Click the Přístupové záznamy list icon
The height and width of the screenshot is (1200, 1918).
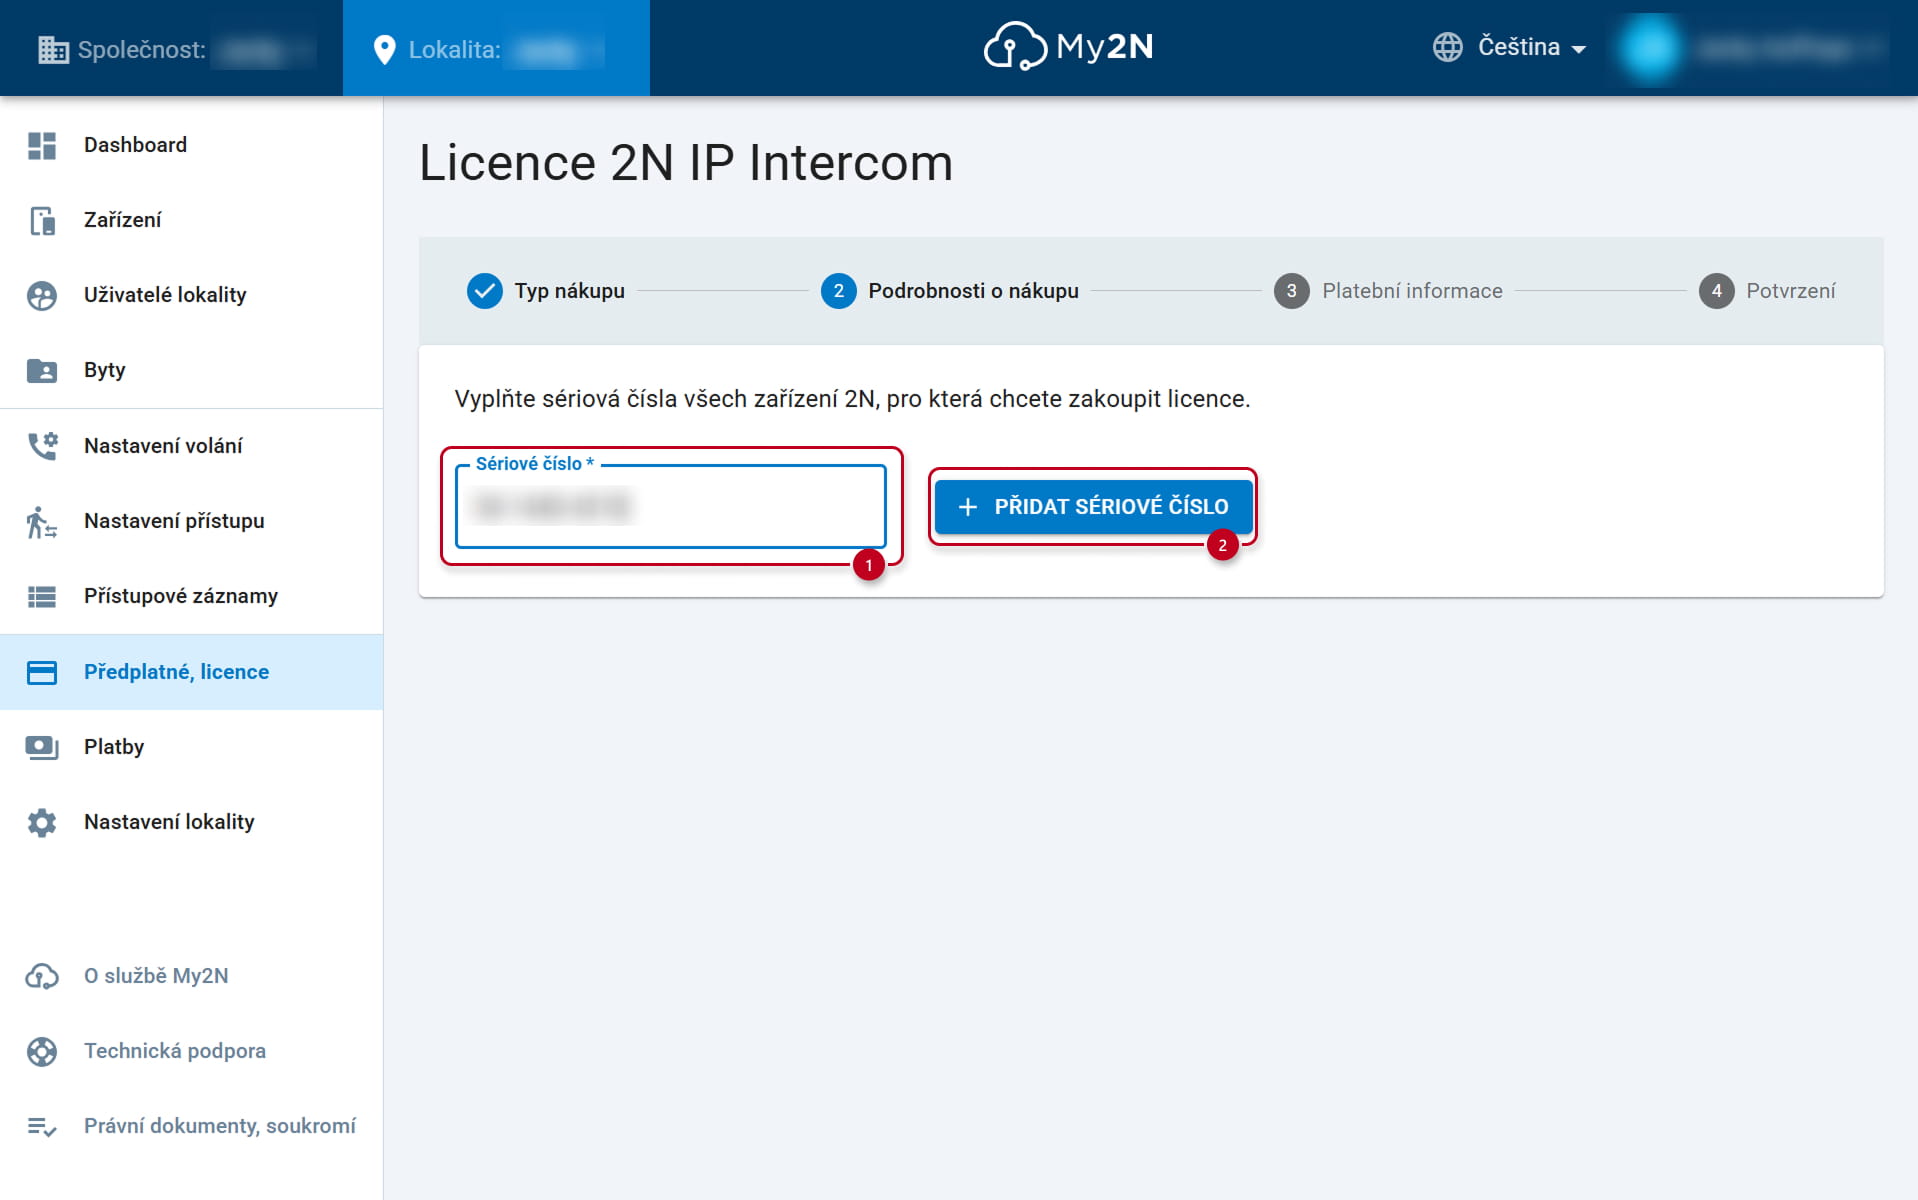42,596
